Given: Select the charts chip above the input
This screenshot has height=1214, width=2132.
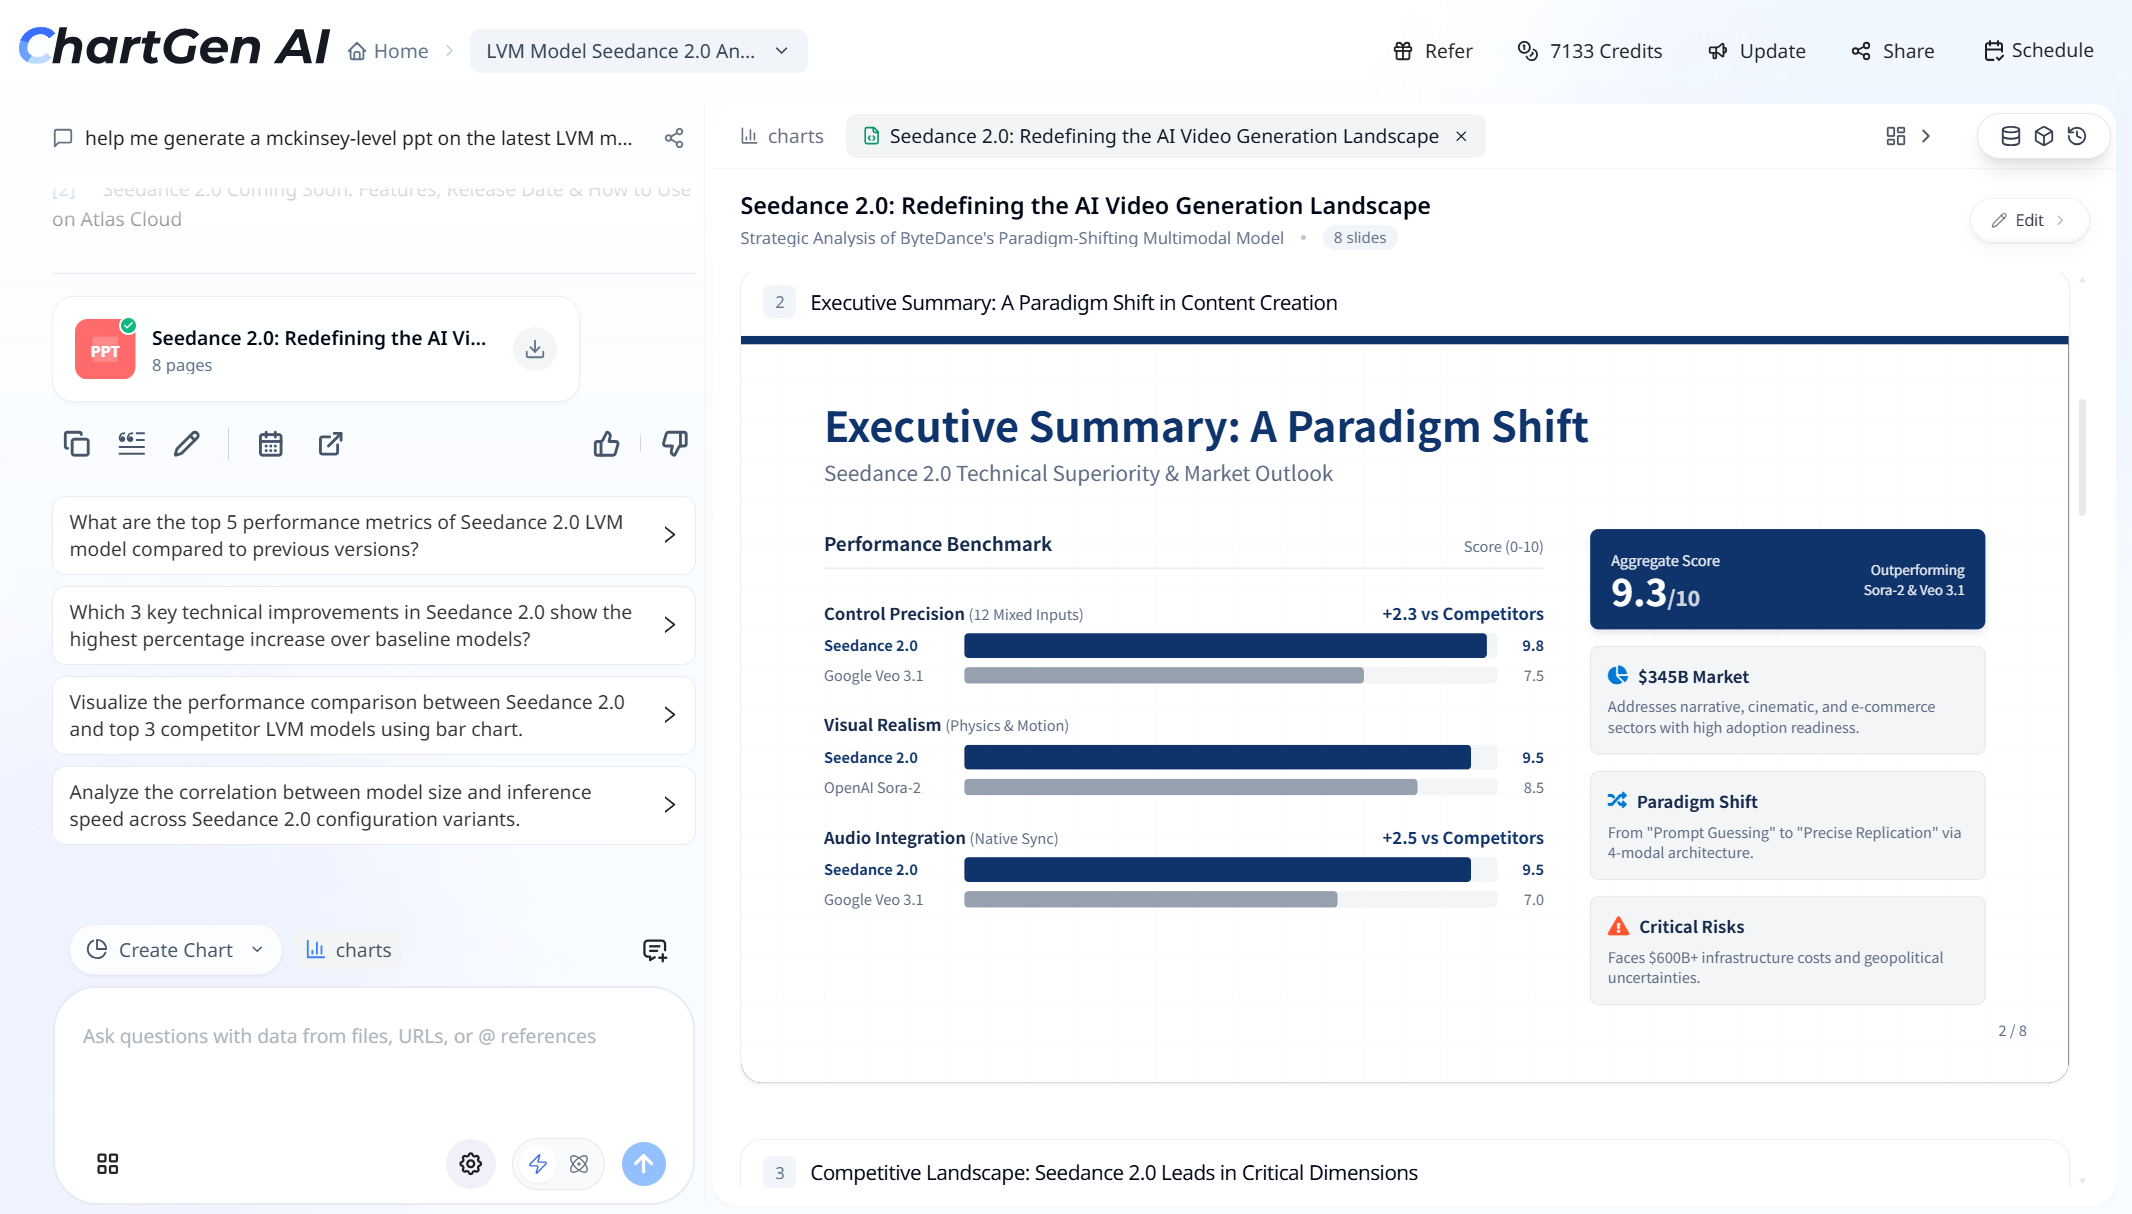Looking at the screenshot, I should 349,950.
